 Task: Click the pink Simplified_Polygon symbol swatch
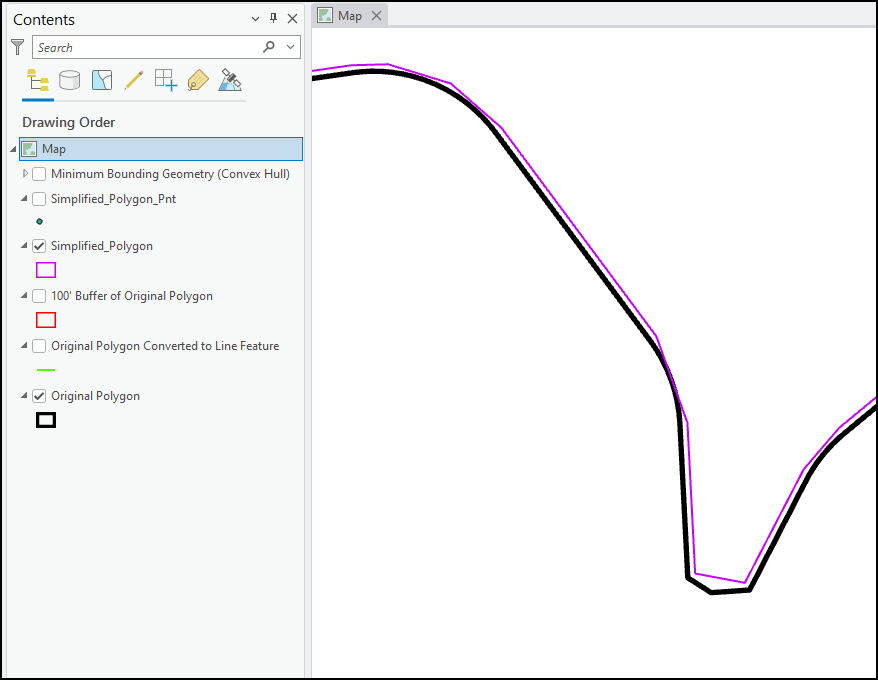(45, 269)
